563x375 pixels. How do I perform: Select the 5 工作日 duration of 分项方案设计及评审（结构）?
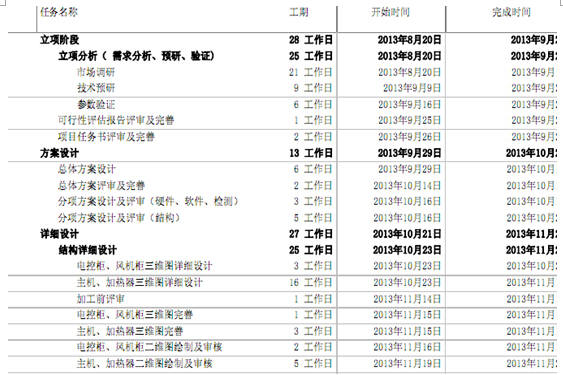coord(313,218)
